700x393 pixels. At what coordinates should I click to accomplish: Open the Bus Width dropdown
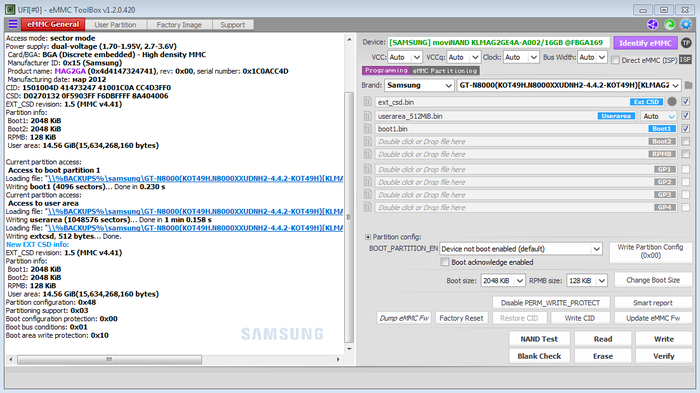pyautogui.click(x=592, y=57)
